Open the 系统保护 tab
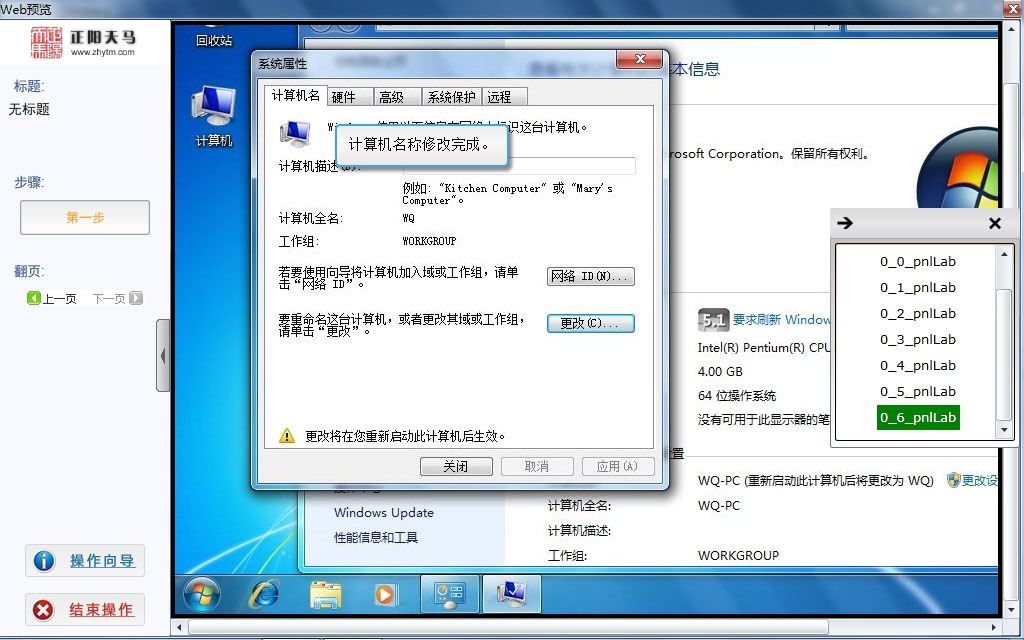1024x640 pixels. point(451,97)
